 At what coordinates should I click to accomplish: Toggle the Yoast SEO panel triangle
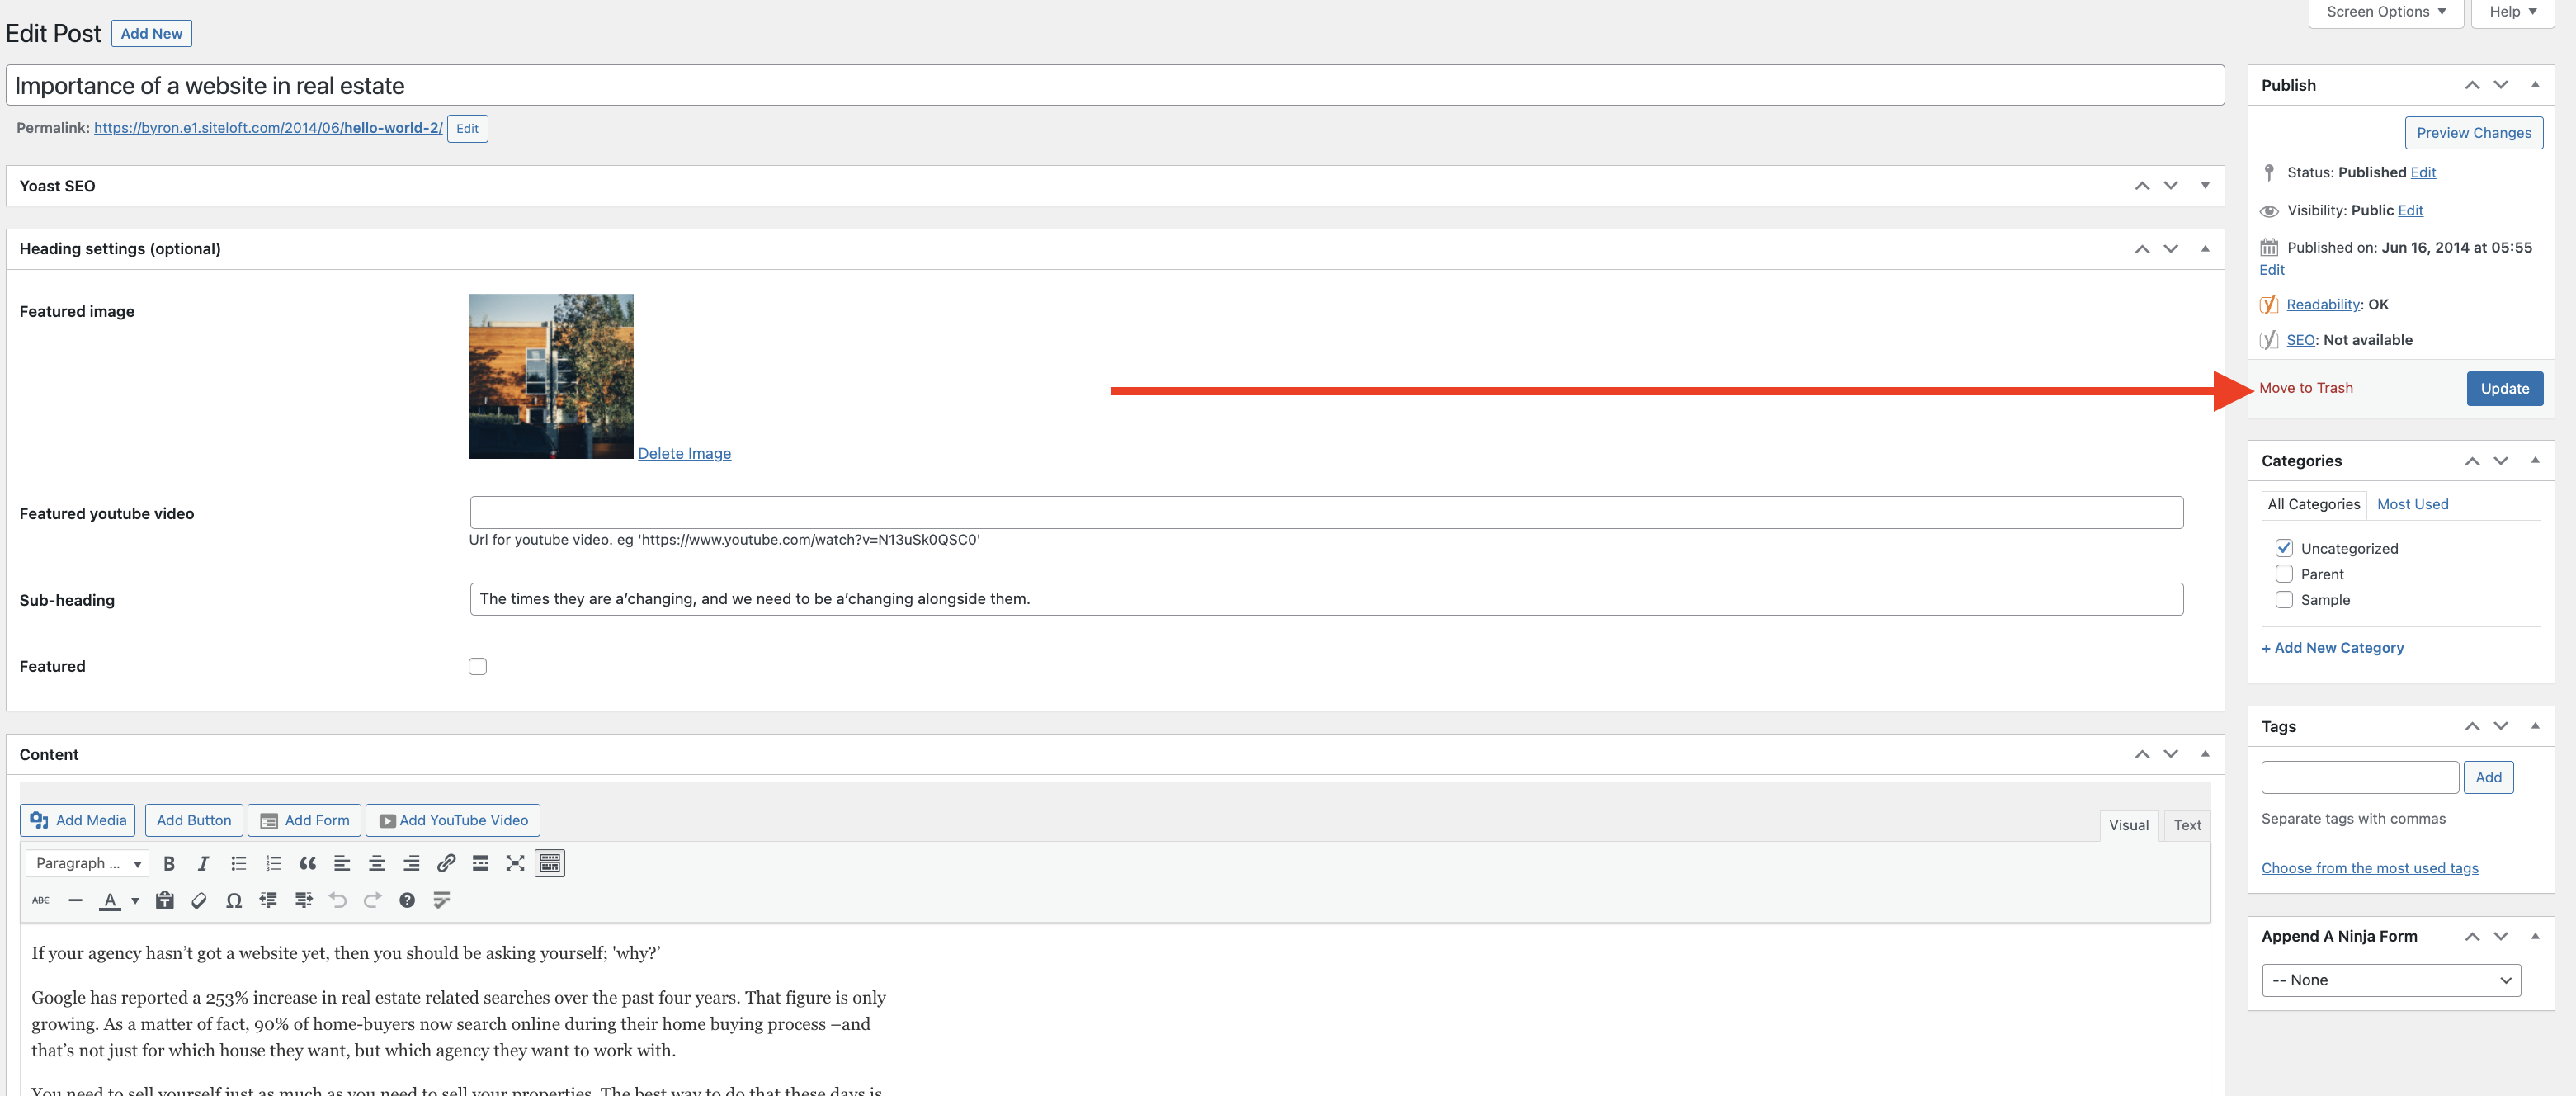point(2205,186)
